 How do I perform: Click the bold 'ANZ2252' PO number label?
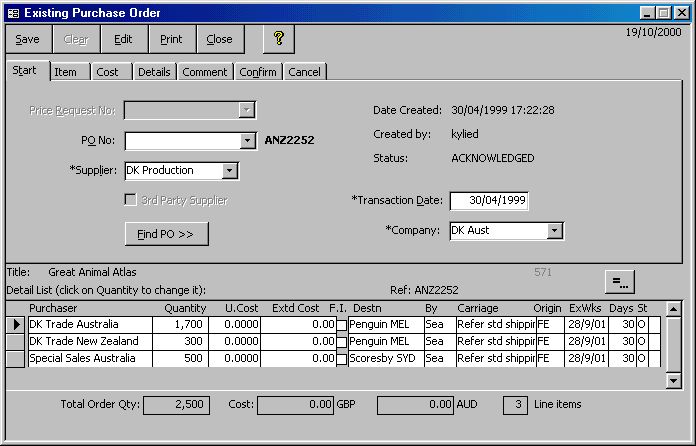(289, 140)
